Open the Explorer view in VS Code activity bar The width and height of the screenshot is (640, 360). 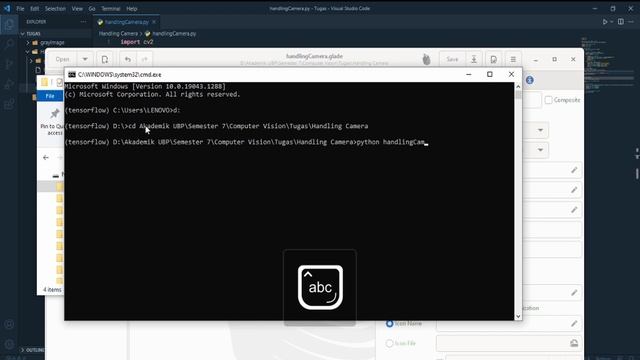9,25
